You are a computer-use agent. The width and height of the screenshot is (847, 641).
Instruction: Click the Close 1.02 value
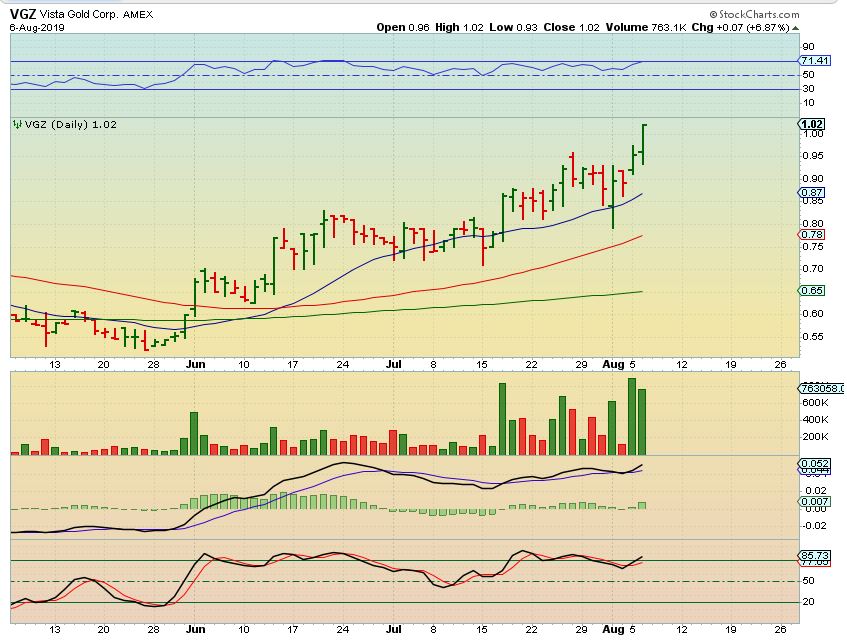click(572, 28)
